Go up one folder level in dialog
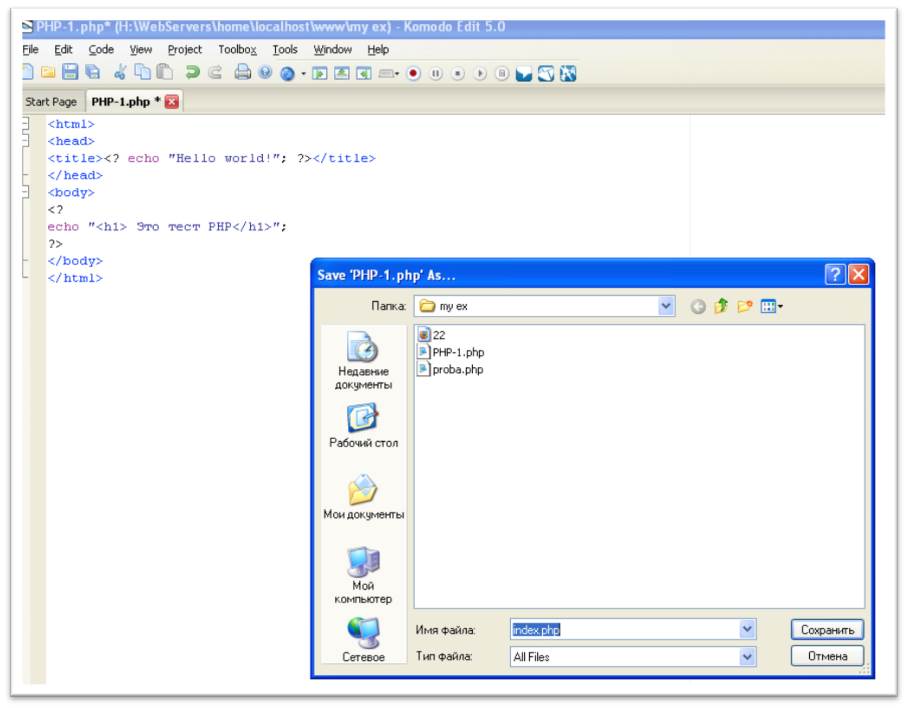Image resolution: width=907 pixels, height=708 pixels. tap(721, 306)
